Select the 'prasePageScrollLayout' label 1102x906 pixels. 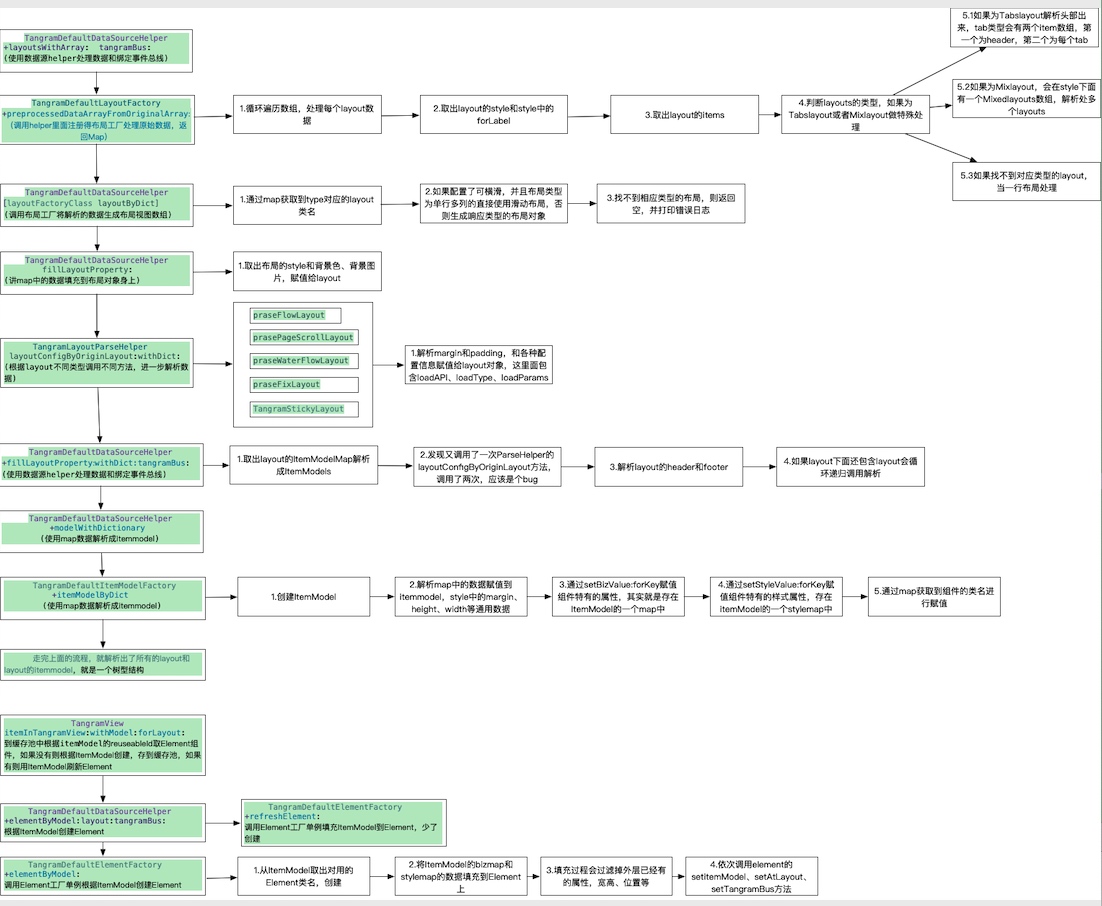[x=304, y=337]
